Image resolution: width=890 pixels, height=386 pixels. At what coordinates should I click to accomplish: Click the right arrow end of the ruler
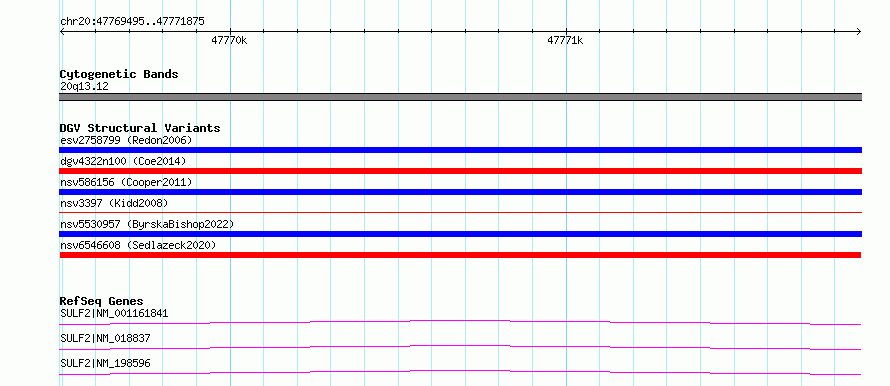click(859, 31)
